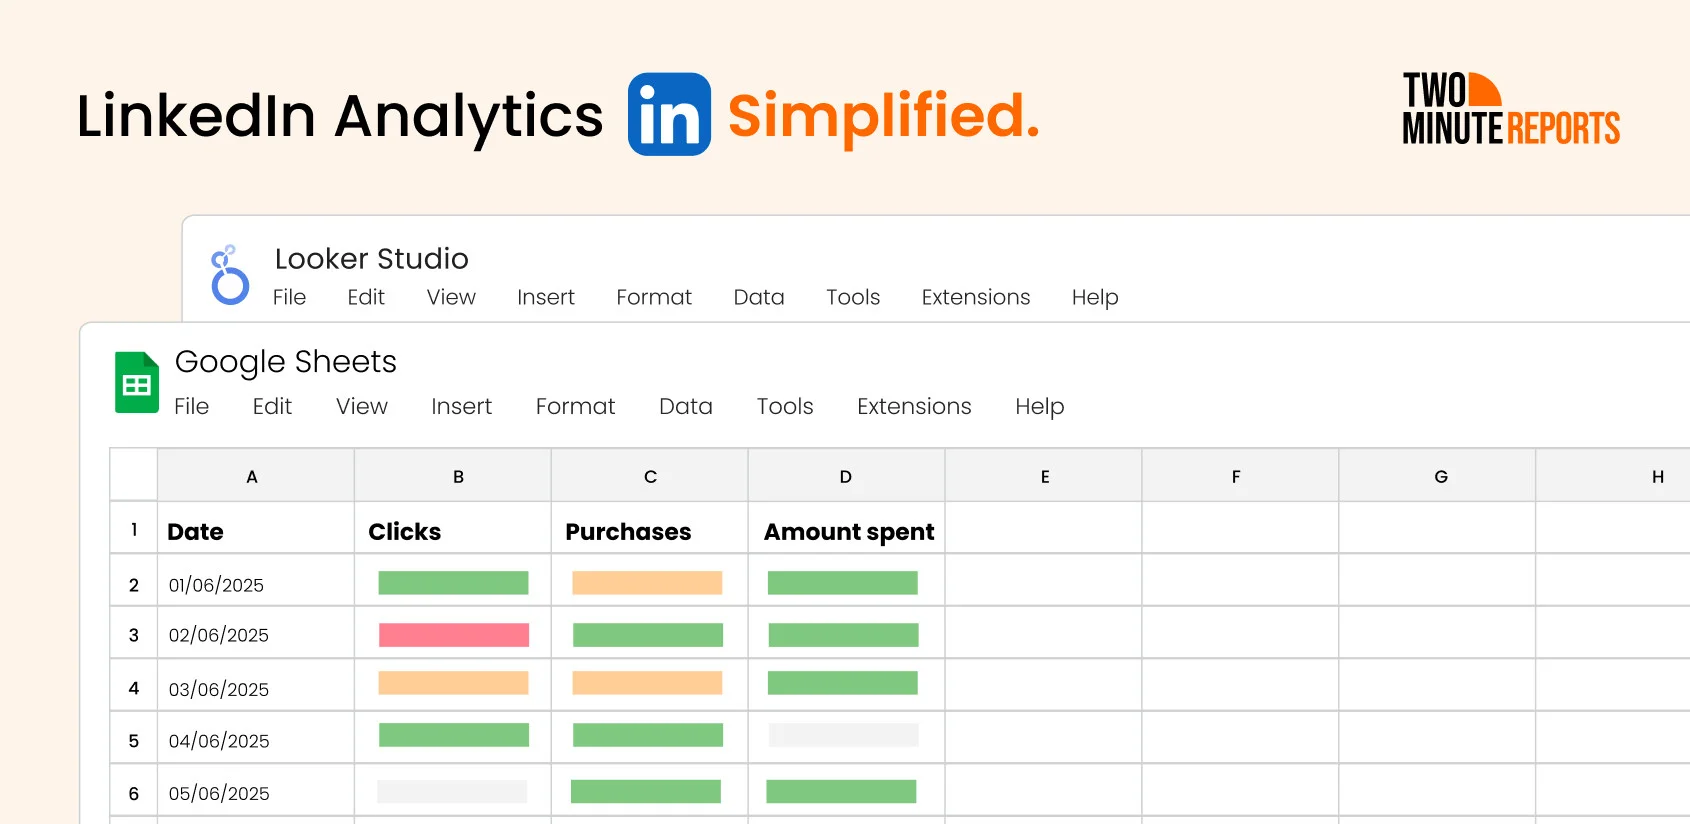Click green Purchases bar for 05/06/2025

[646, 791]
